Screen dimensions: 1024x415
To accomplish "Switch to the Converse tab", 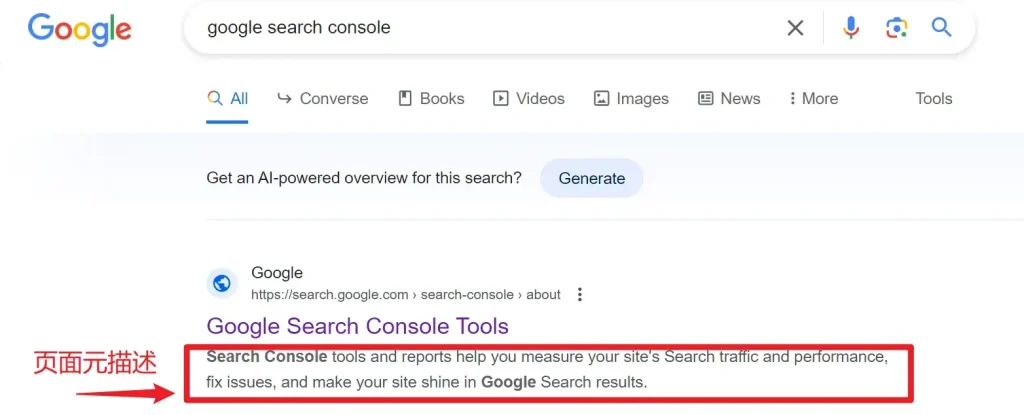I will tap(323, 99).
